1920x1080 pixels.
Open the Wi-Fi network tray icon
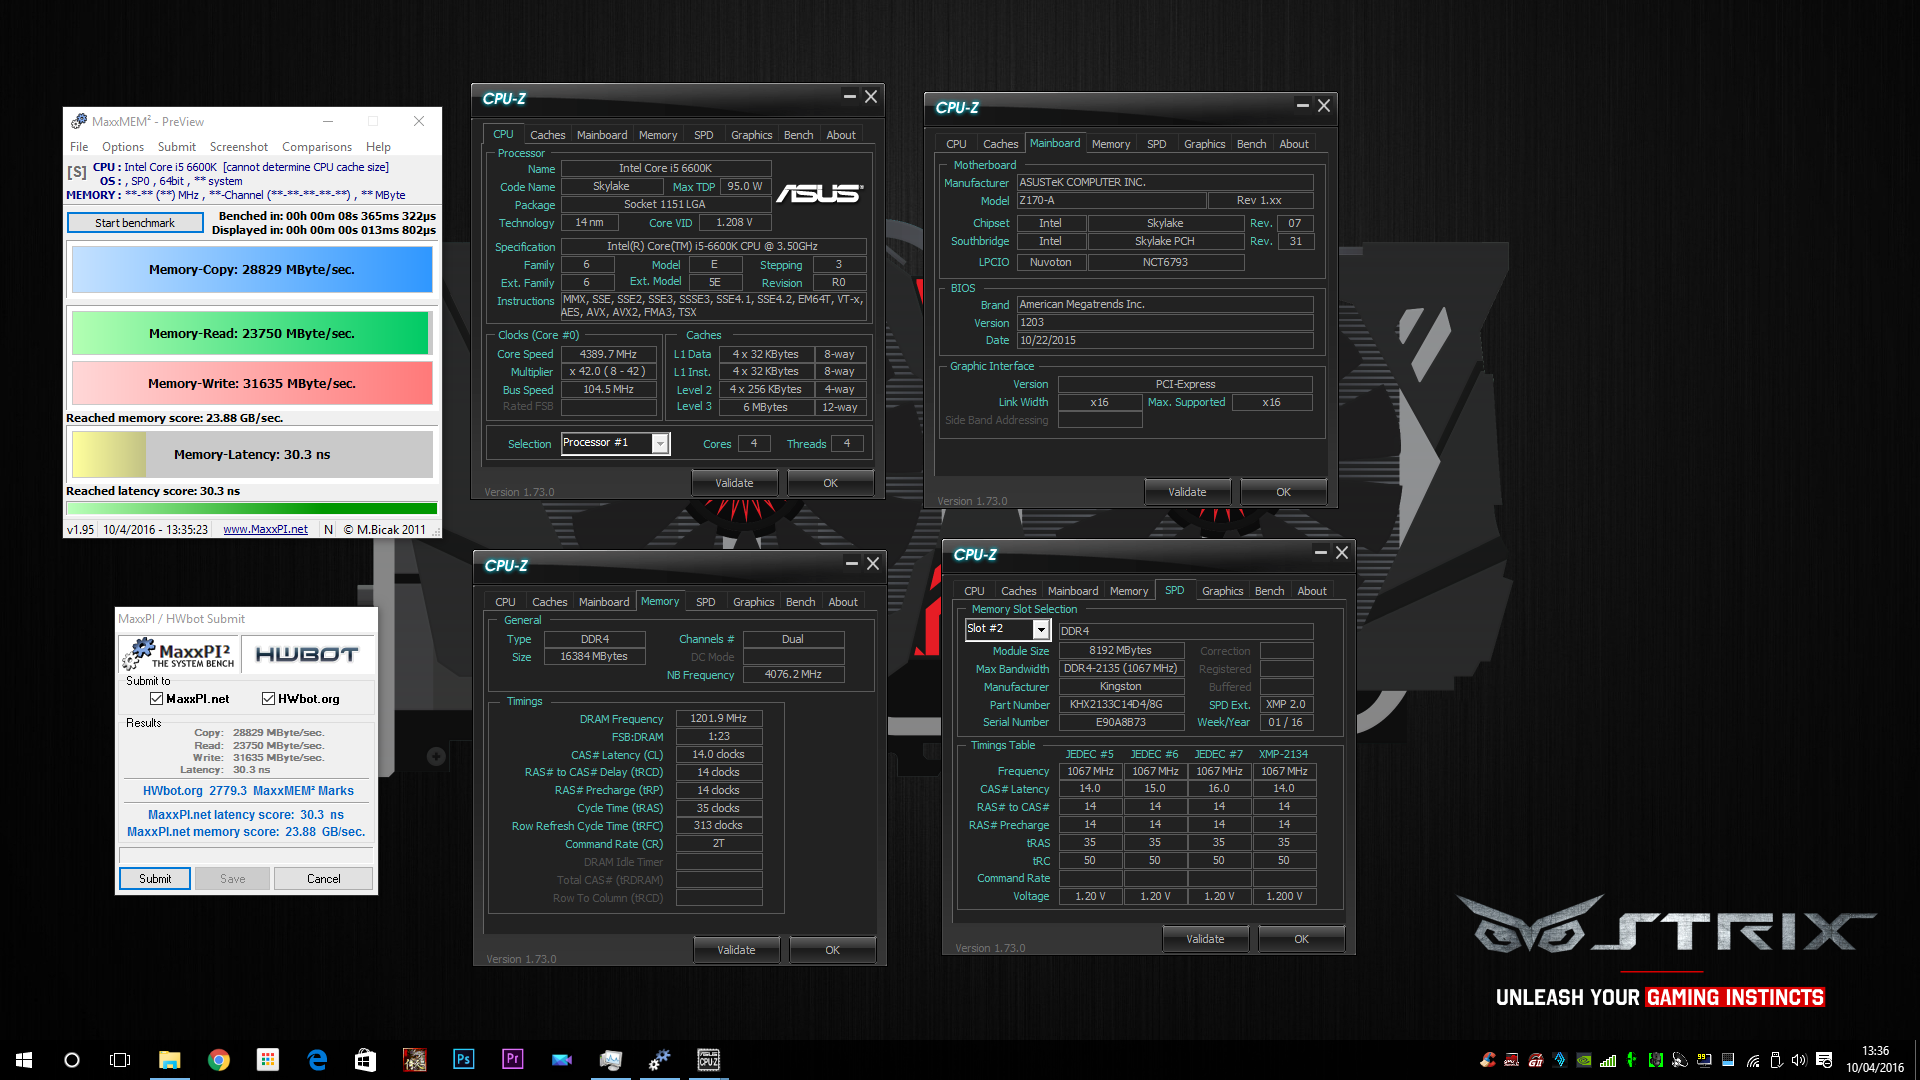coord(1753,1060)
